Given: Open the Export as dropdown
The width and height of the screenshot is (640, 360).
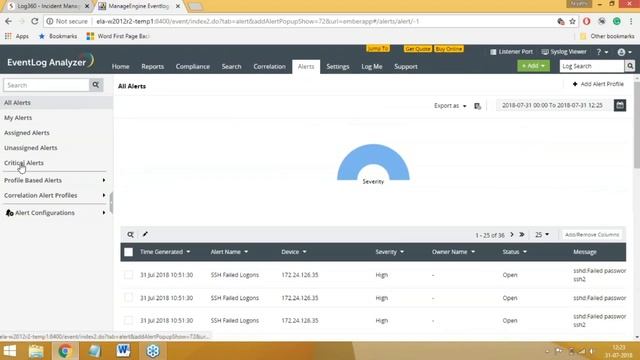Looking at the screenshot, I should point(450,106).
